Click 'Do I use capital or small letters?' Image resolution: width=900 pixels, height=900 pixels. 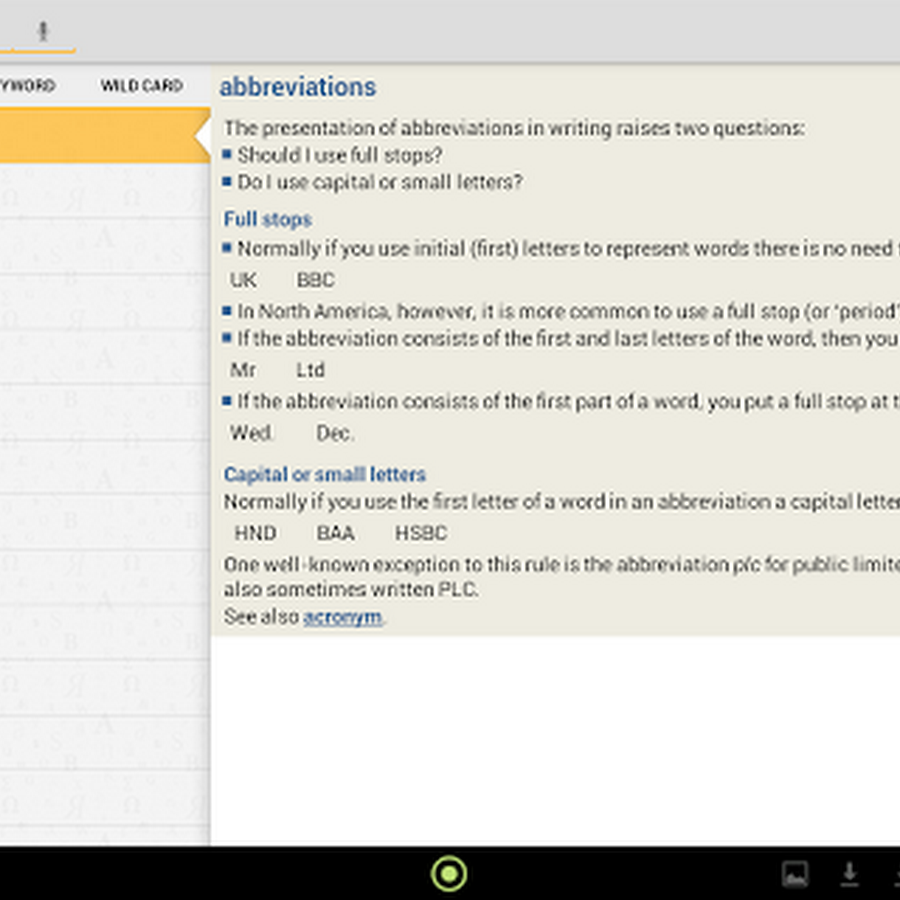click(x=380, y=182)
